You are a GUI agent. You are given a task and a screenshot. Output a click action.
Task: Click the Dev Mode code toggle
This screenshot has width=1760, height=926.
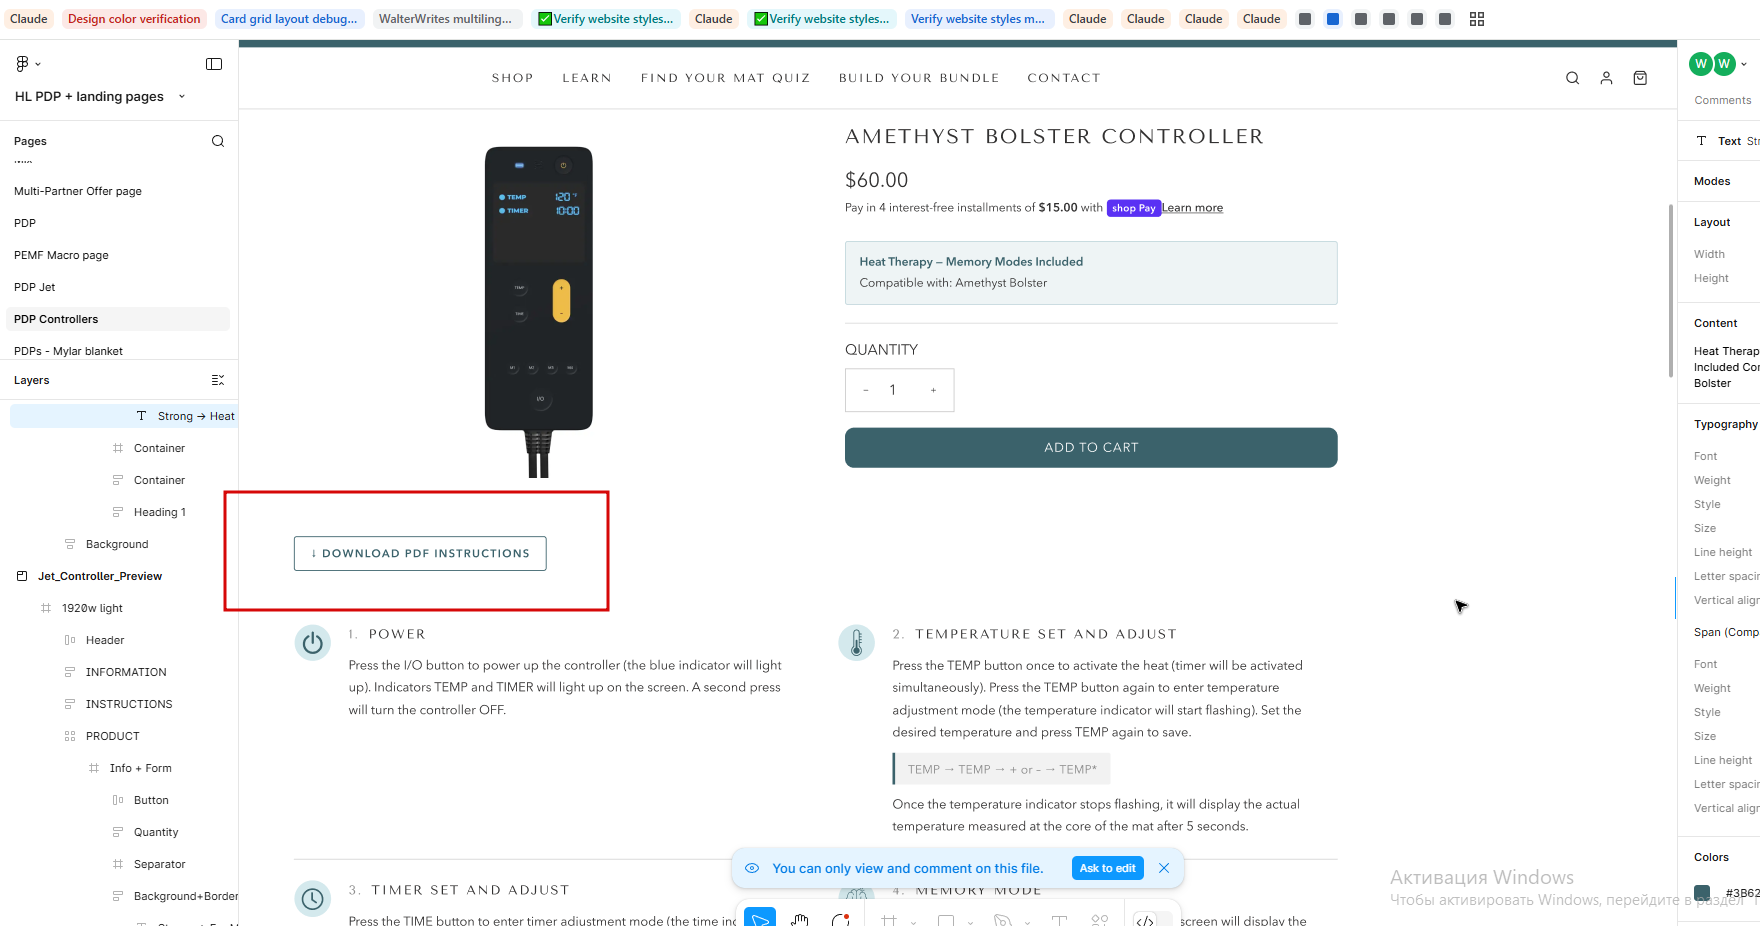click(1146, 920)
